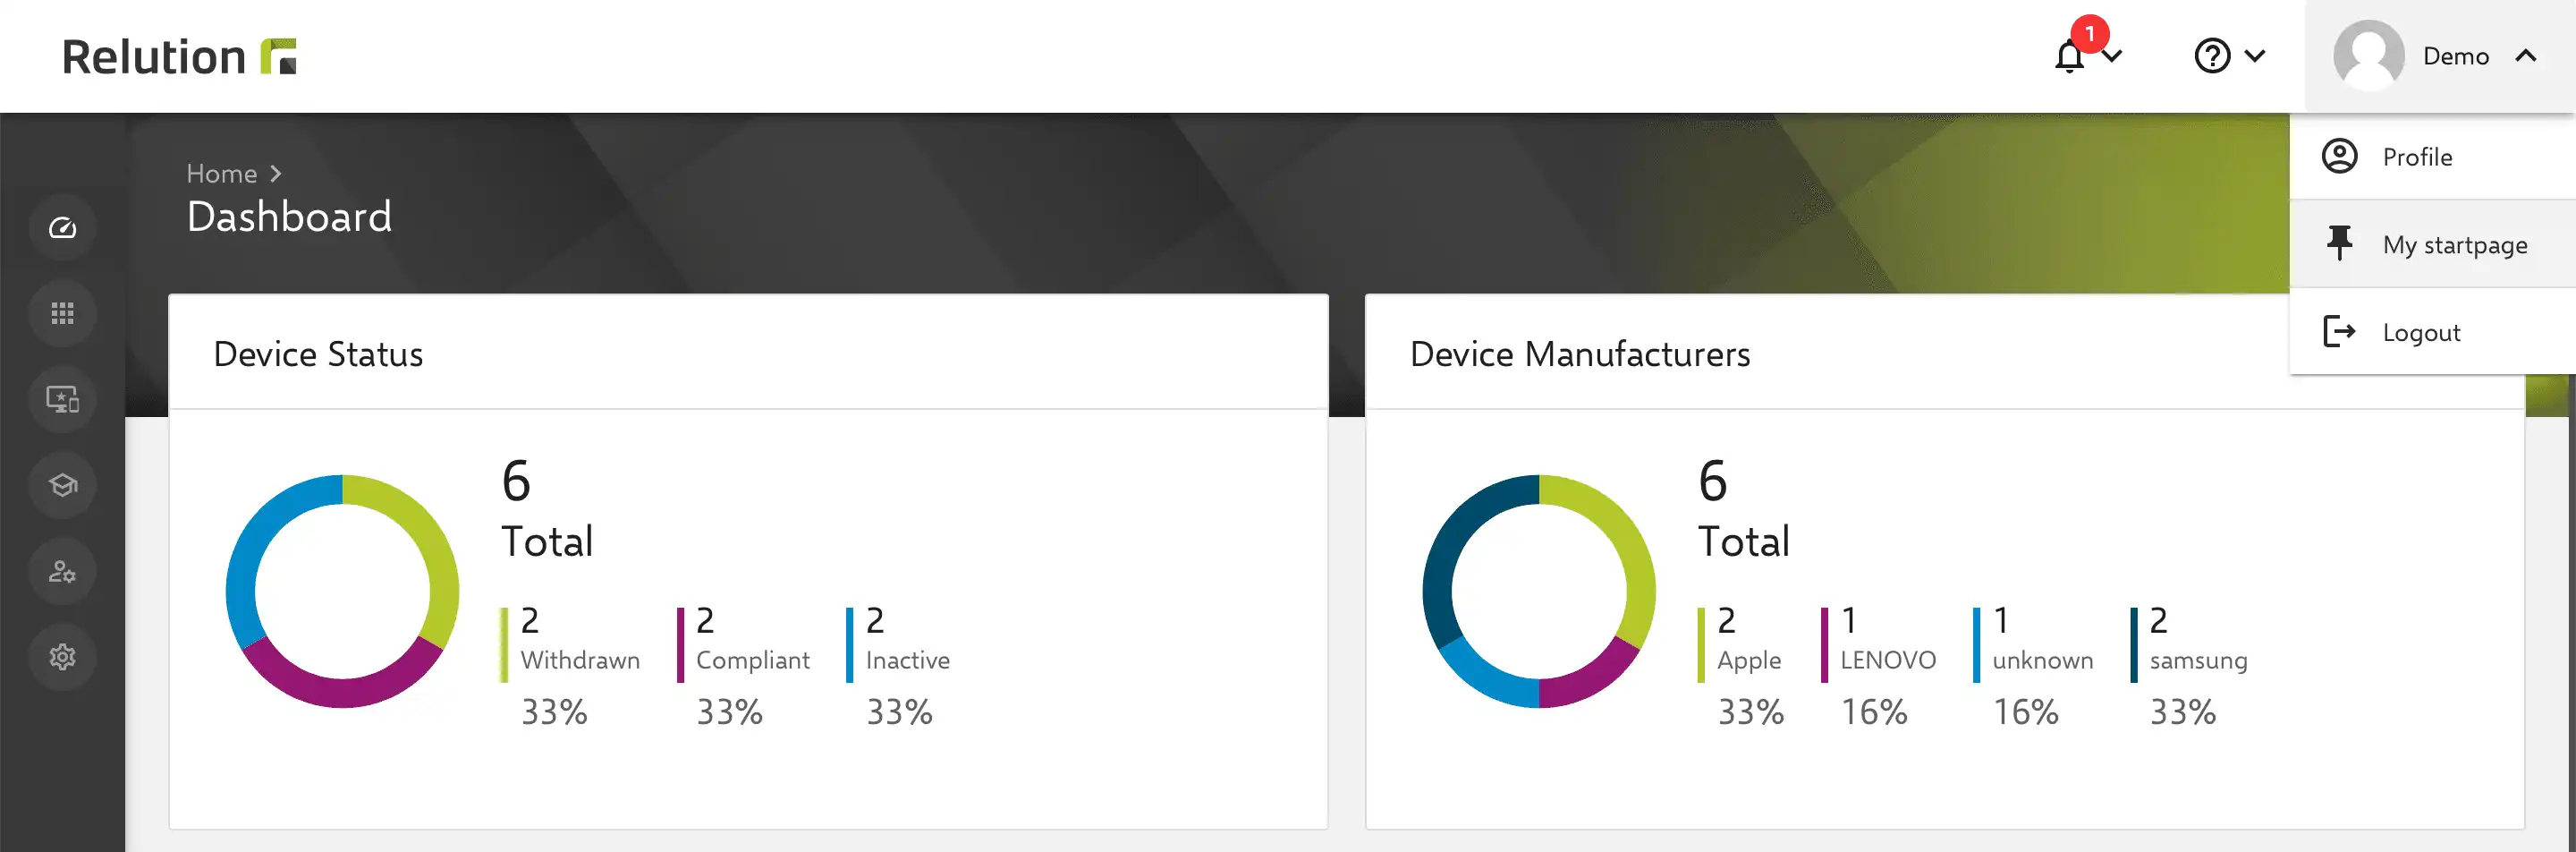
Task: Click the dark teal bar beside samsung
Action: tap(2133, 645)
